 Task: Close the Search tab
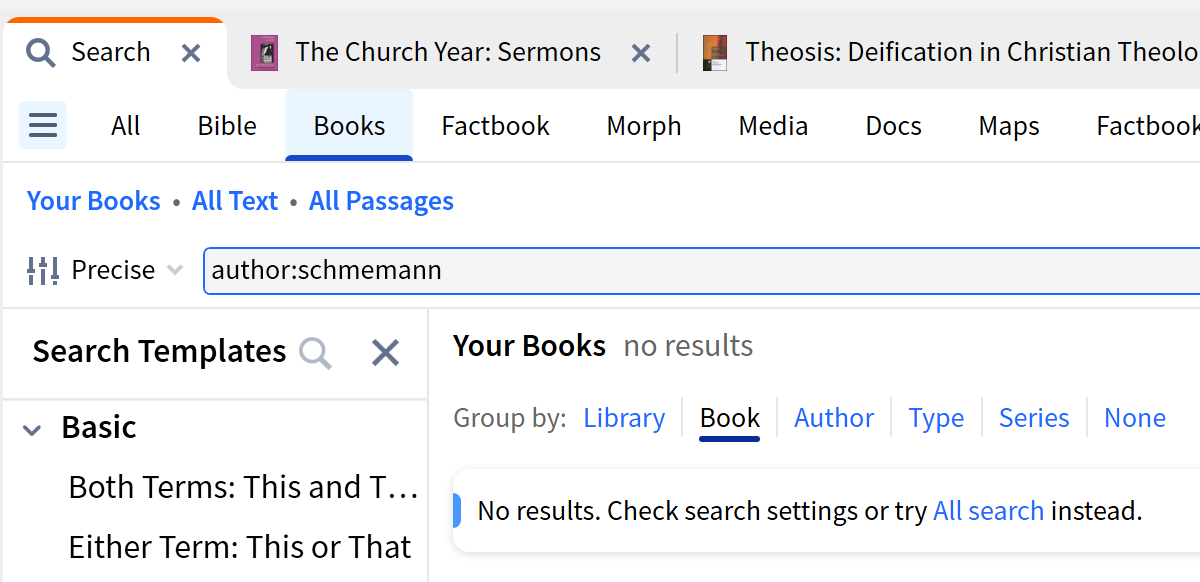191,53
